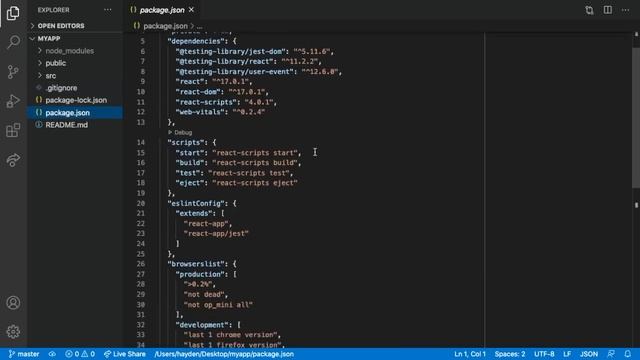
Task: Click "not op_mini all" string on line 30
Action: tap(218, 304)
